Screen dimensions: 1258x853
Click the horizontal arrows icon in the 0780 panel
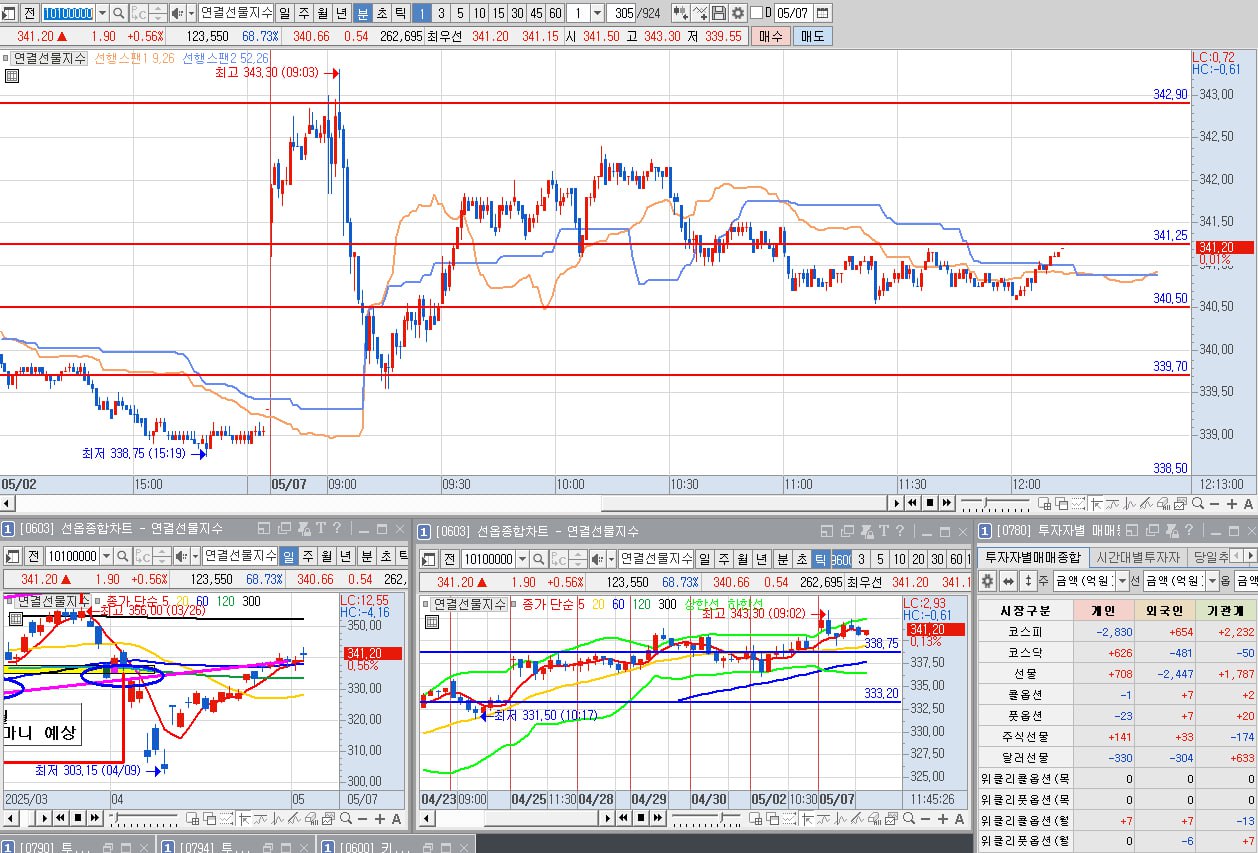[1008, 581]
